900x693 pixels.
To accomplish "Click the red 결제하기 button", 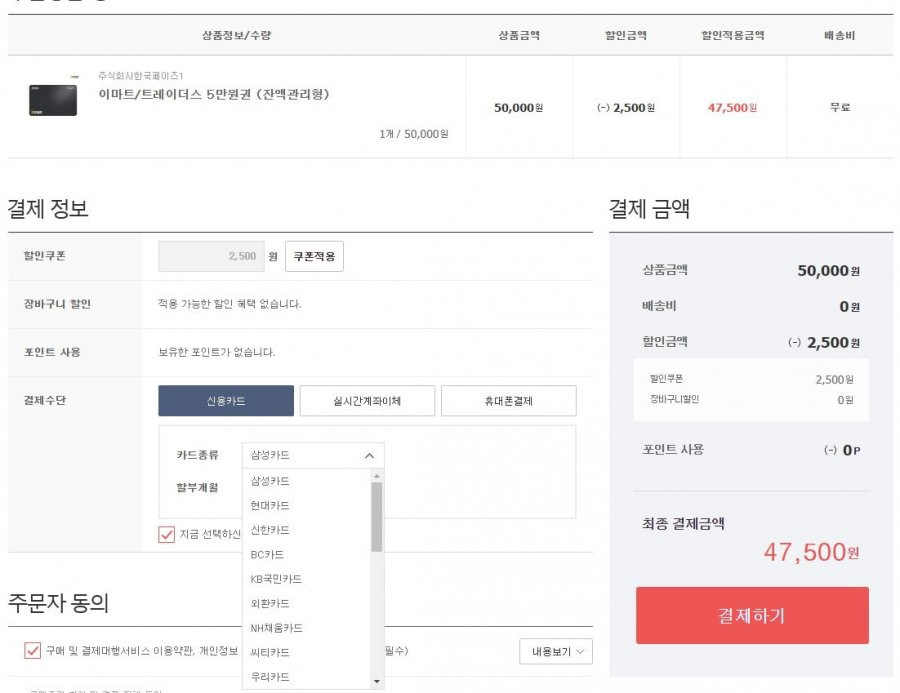I will point(752,615).
